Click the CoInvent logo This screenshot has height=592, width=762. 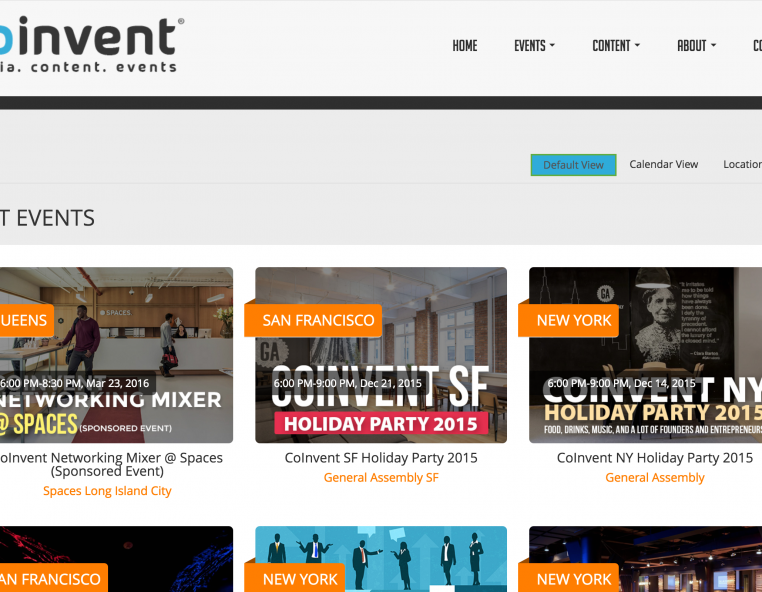pyautogui.click(x=90, y=43)
